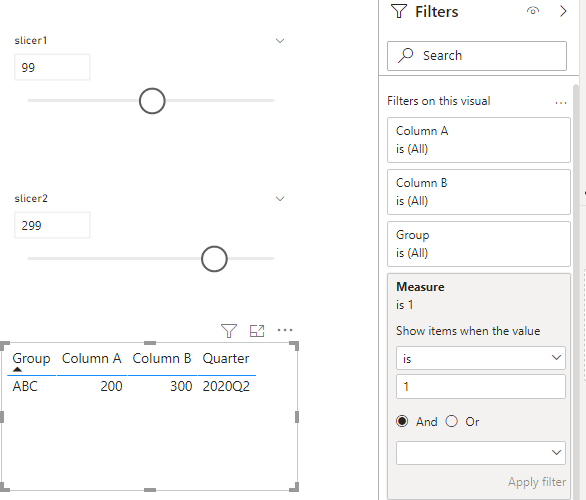The height and width of the screenshot is (500, 586).
Task: Toggle the Filters pane eye visibility icon
Action: 533,11
